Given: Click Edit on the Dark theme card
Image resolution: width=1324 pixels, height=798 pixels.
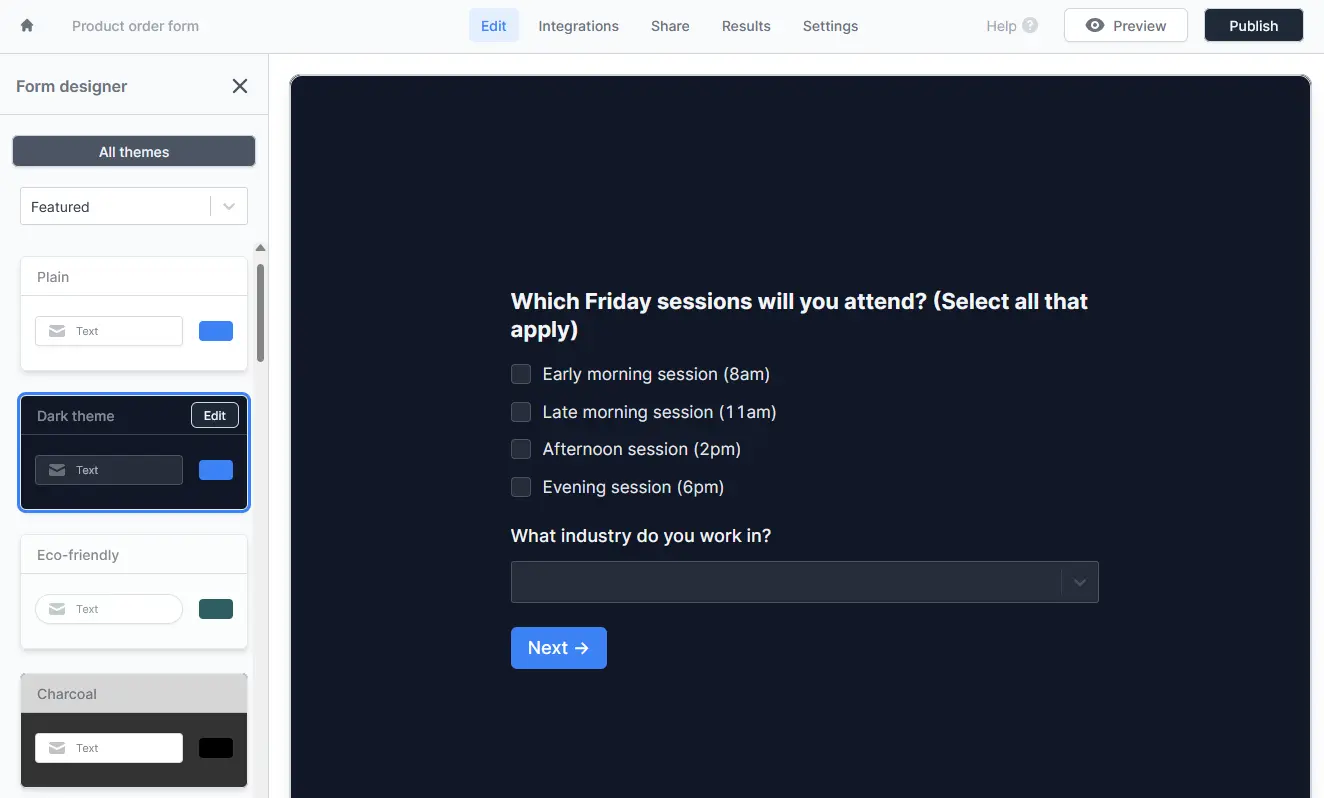Looking at the screenshot, I should (x=215, y=415).
